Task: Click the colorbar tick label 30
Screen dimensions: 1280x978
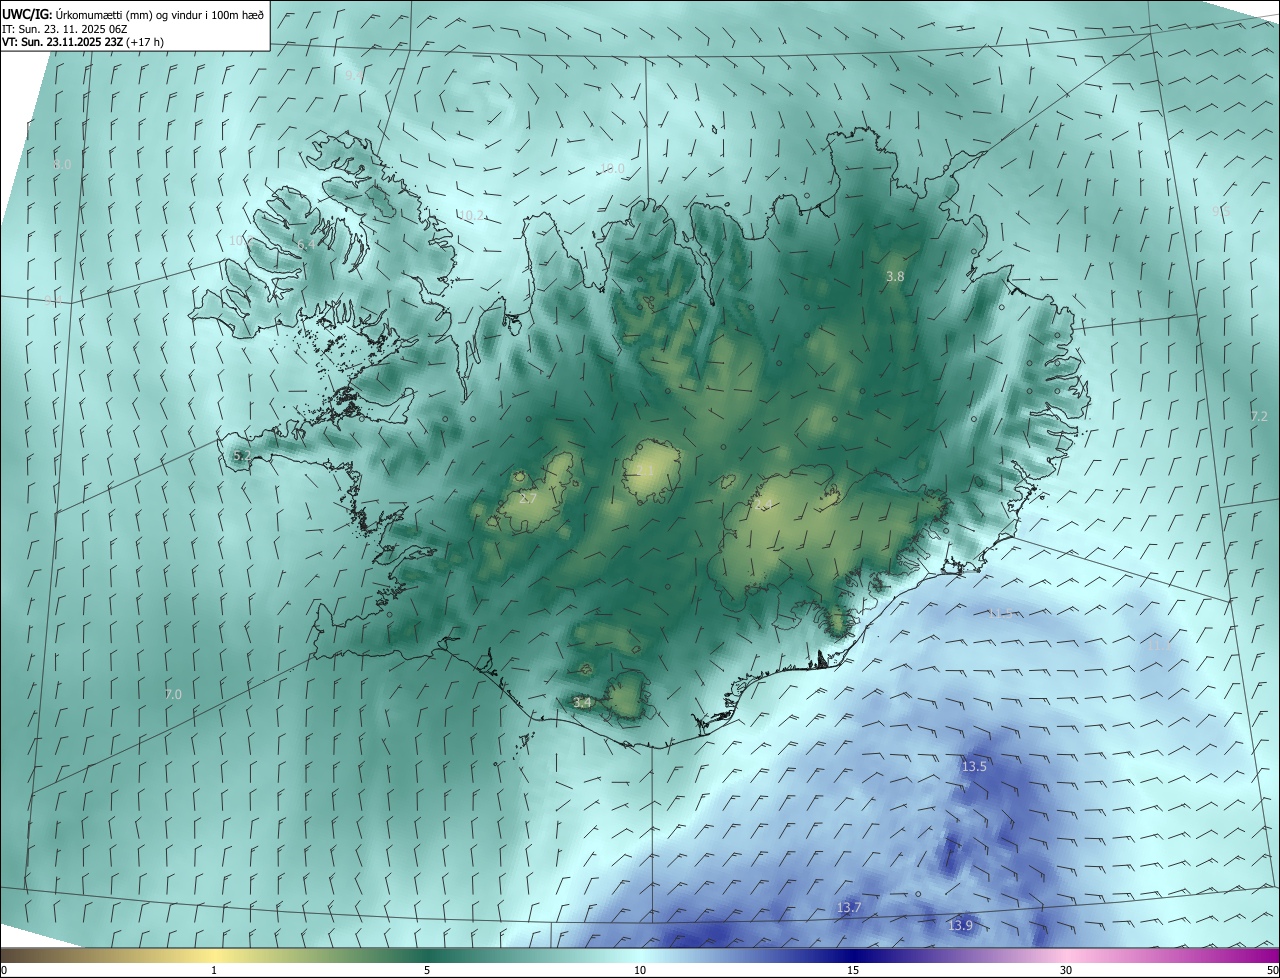Action: tap(1066, 970)
